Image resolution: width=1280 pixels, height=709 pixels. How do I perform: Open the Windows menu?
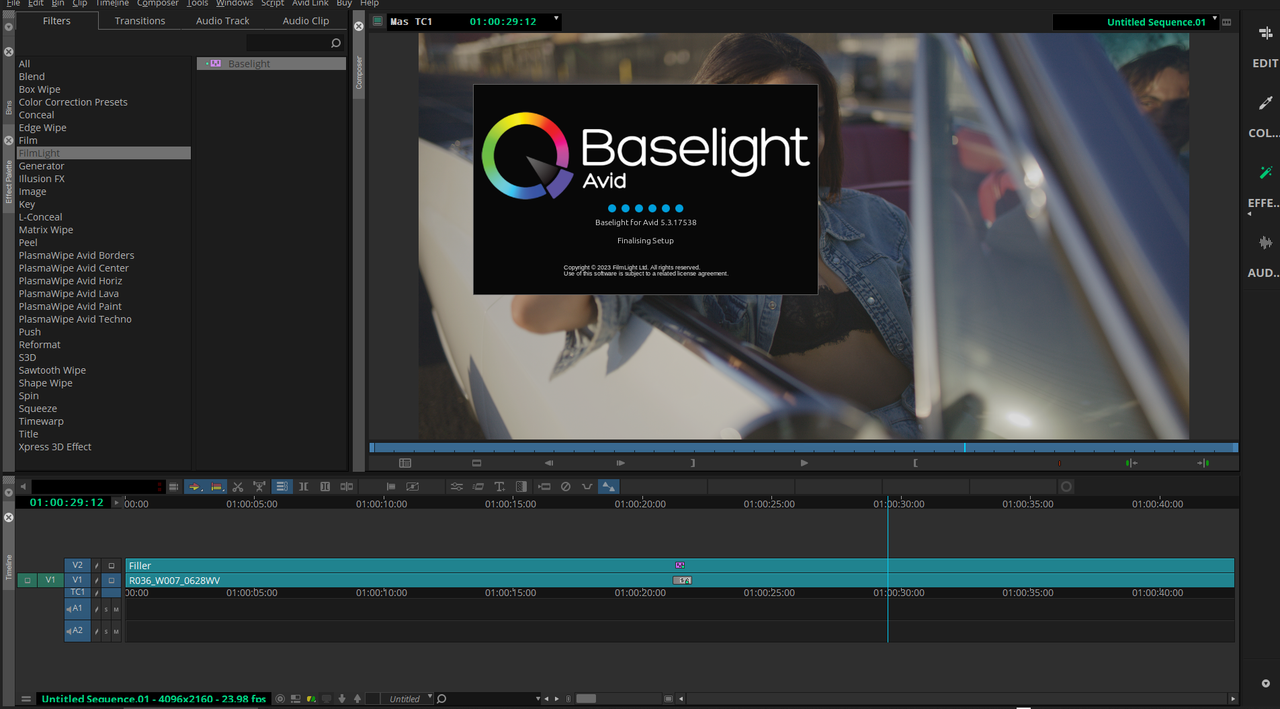[235, 3]
